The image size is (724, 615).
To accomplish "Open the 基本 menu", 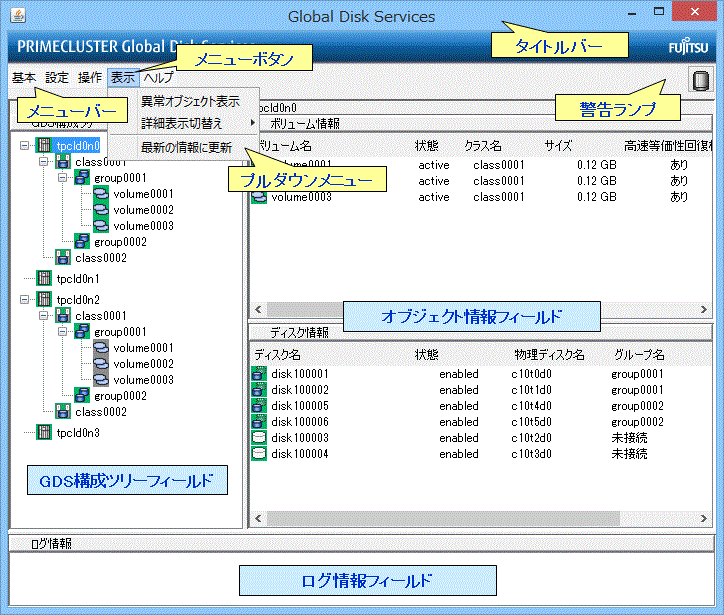I will pyautogui.click(x=24, y=78).
